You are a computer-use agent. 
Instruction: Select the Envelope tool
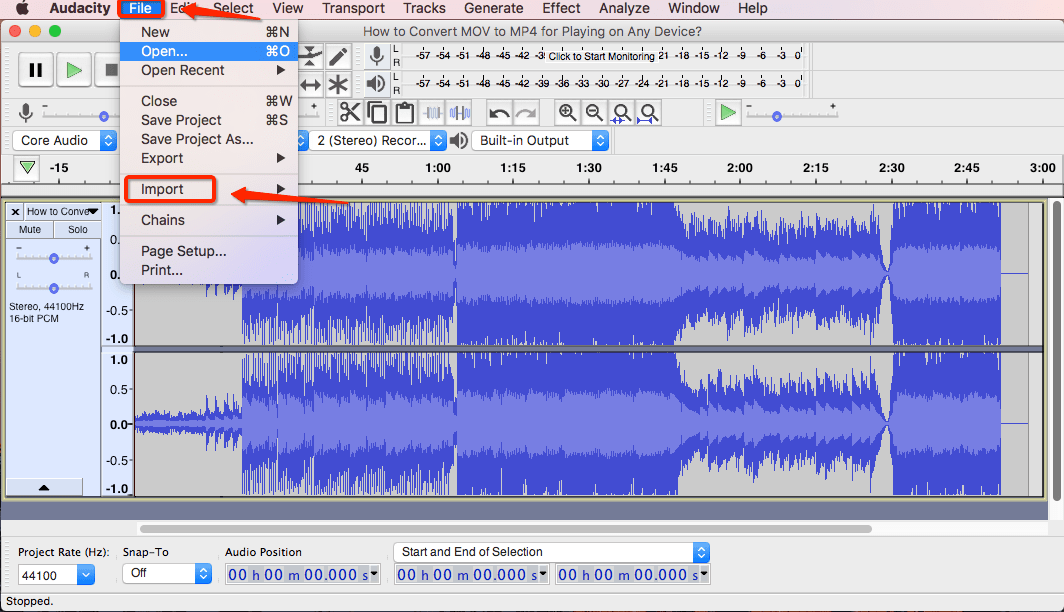pos(310,56)
